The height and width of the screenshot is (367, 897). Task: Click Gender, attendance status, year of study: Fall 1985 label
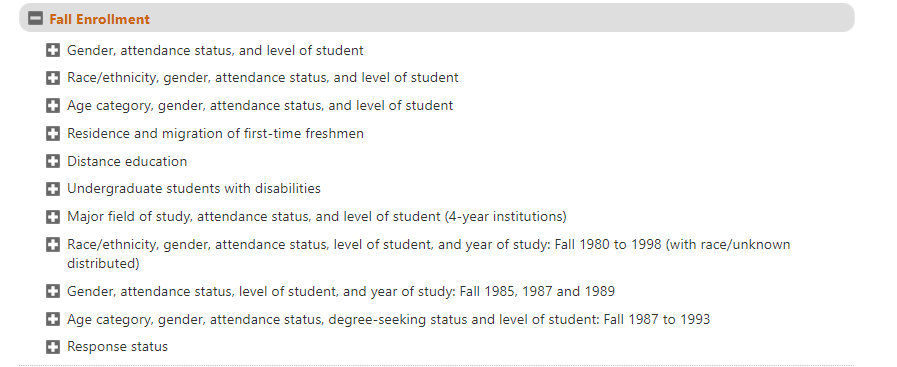(341, 292)
